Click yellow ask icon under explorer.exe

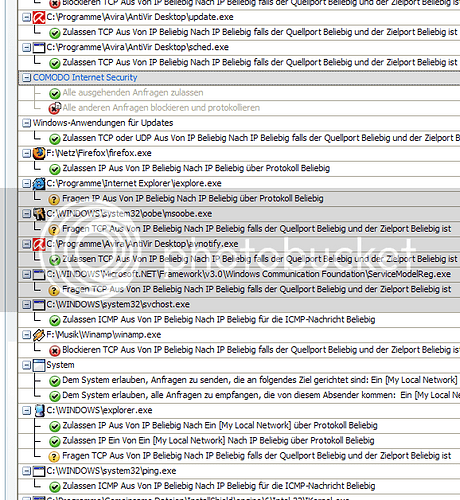tap(54, 456)
